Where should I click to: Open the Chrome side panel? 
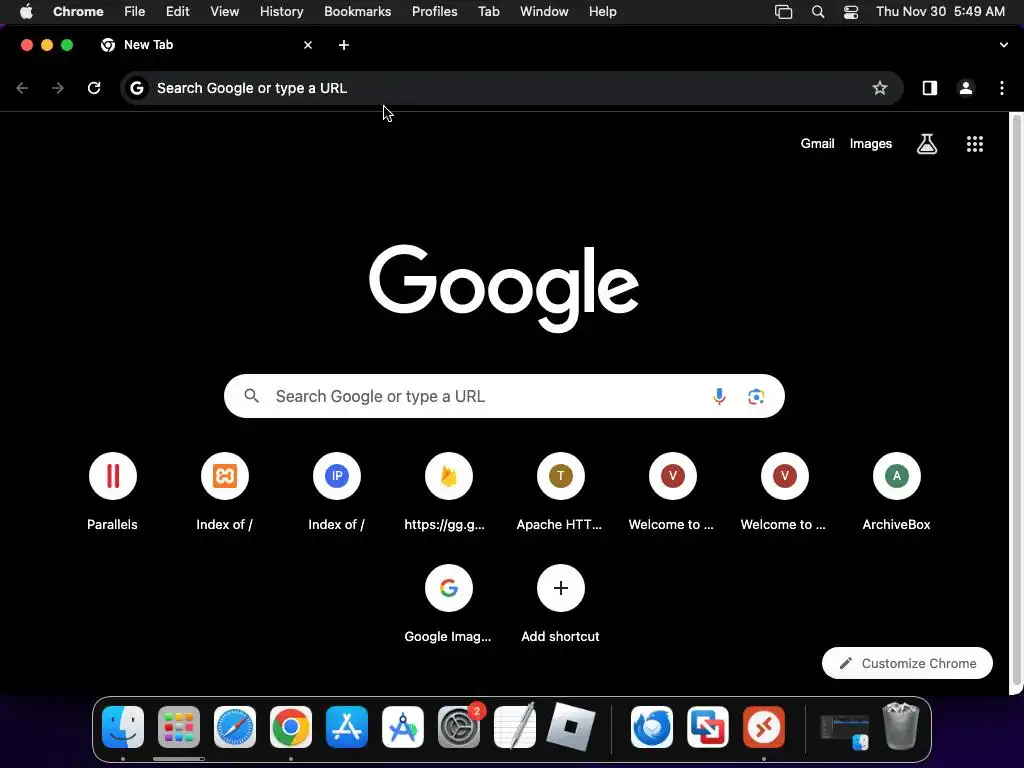coord(929,88)
